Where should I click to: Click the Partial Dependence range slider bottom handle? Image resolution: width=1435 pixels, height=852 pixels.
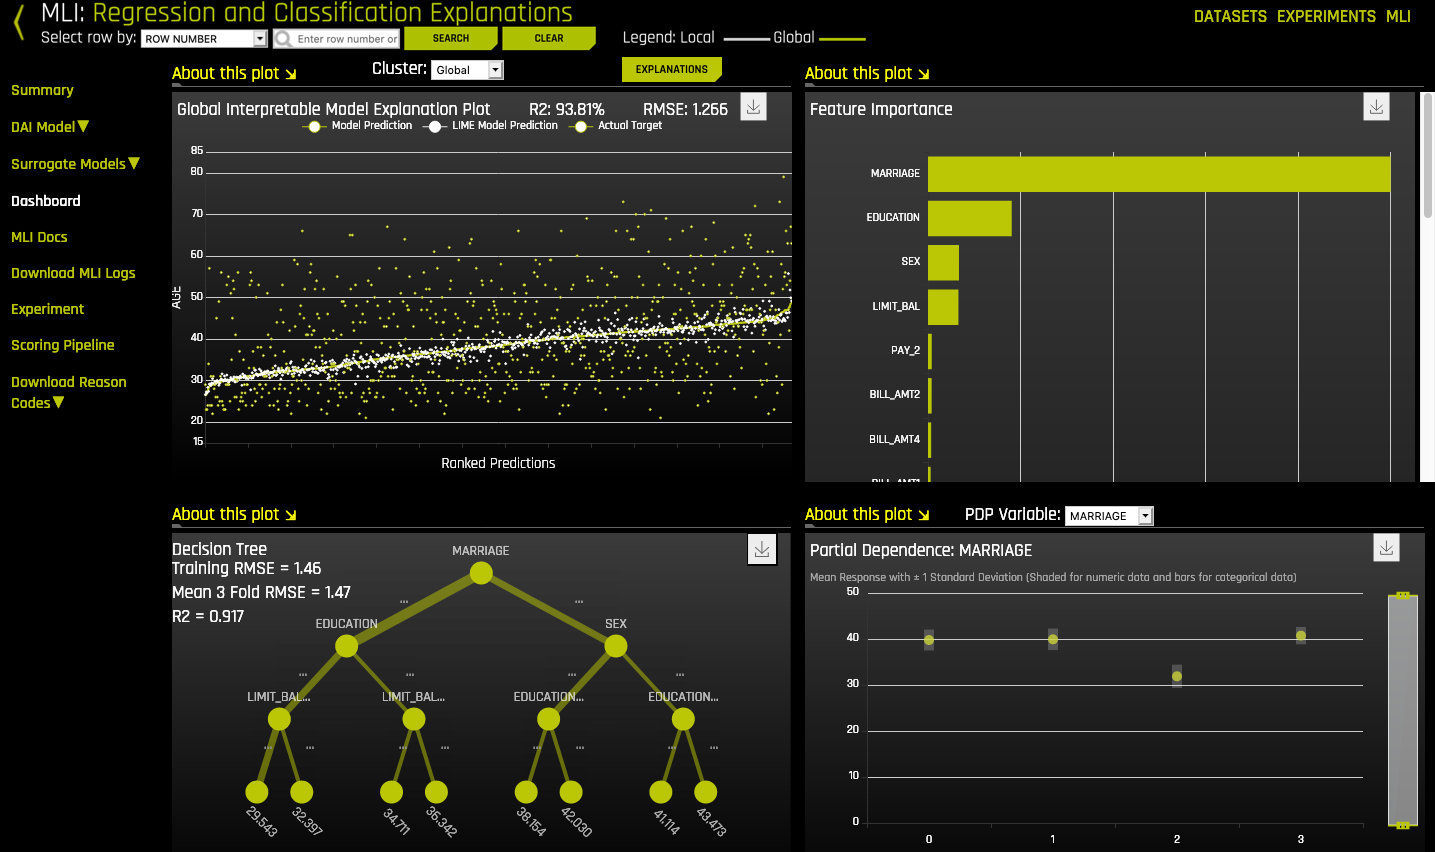(x=1403, y=825)
